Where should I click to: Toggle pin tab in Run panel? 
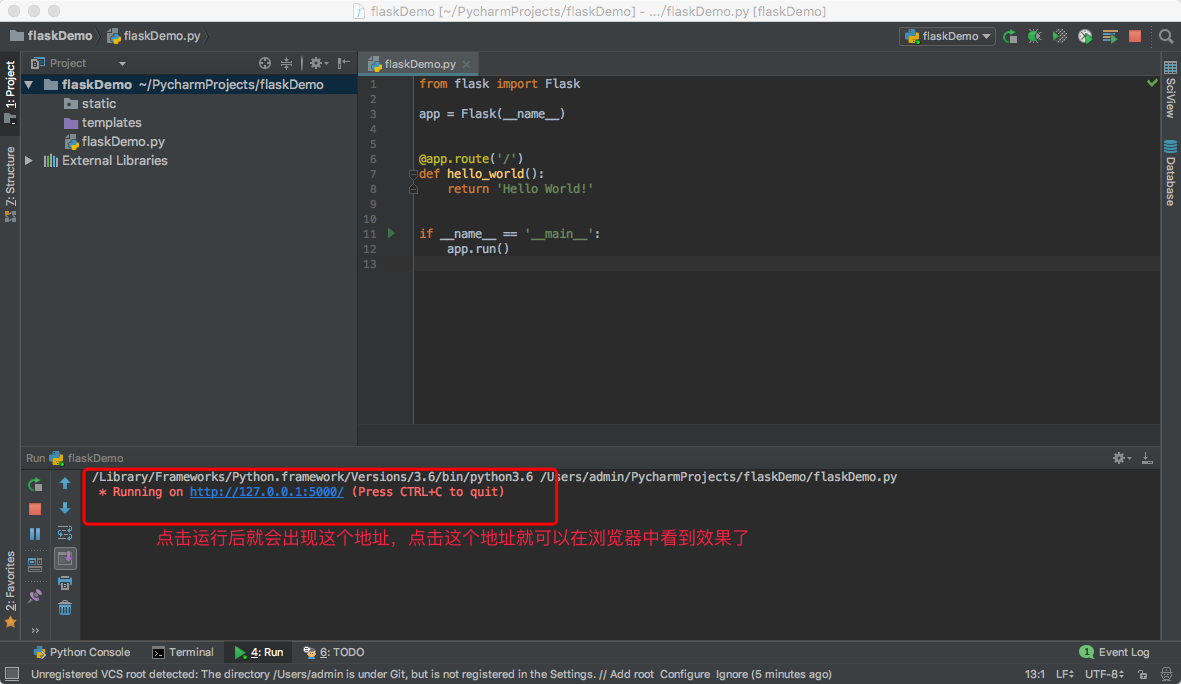[x=35, y=596]
